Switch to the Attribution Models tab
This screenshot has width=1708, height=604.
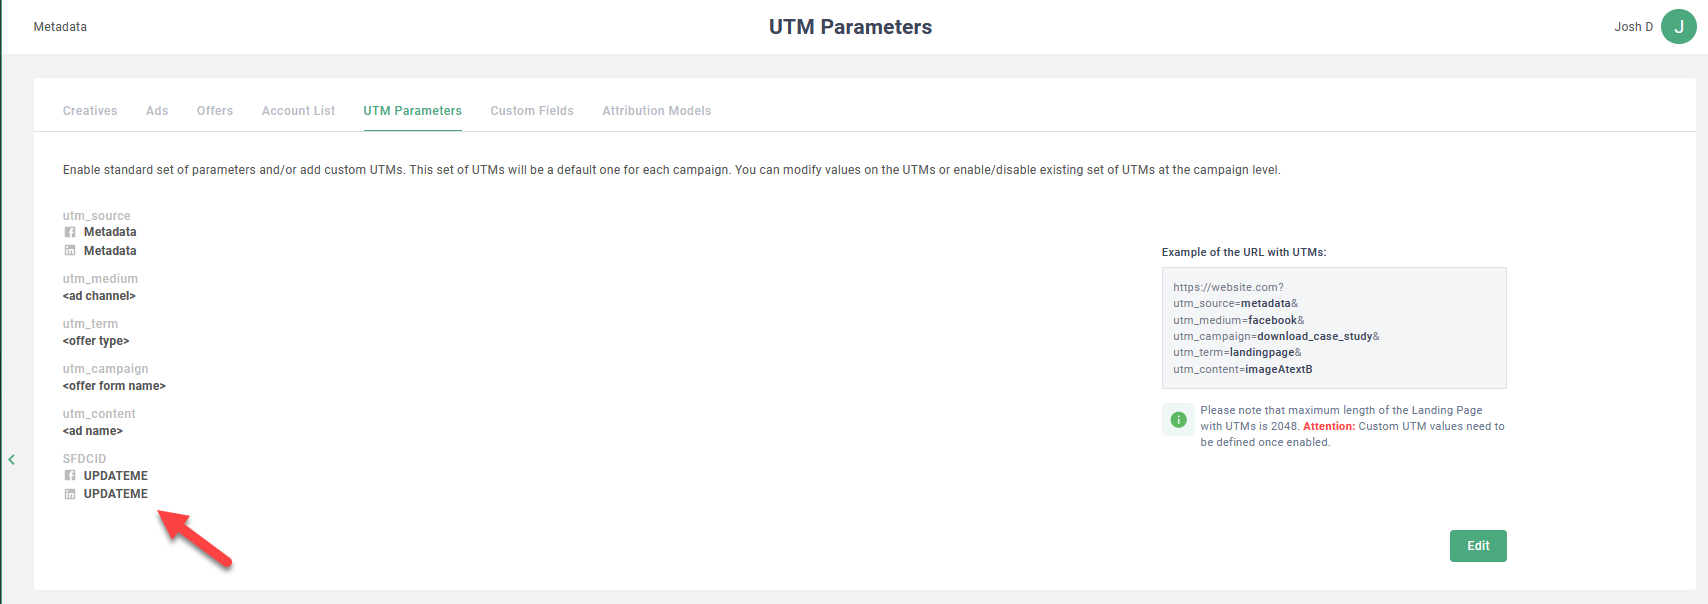656,111
